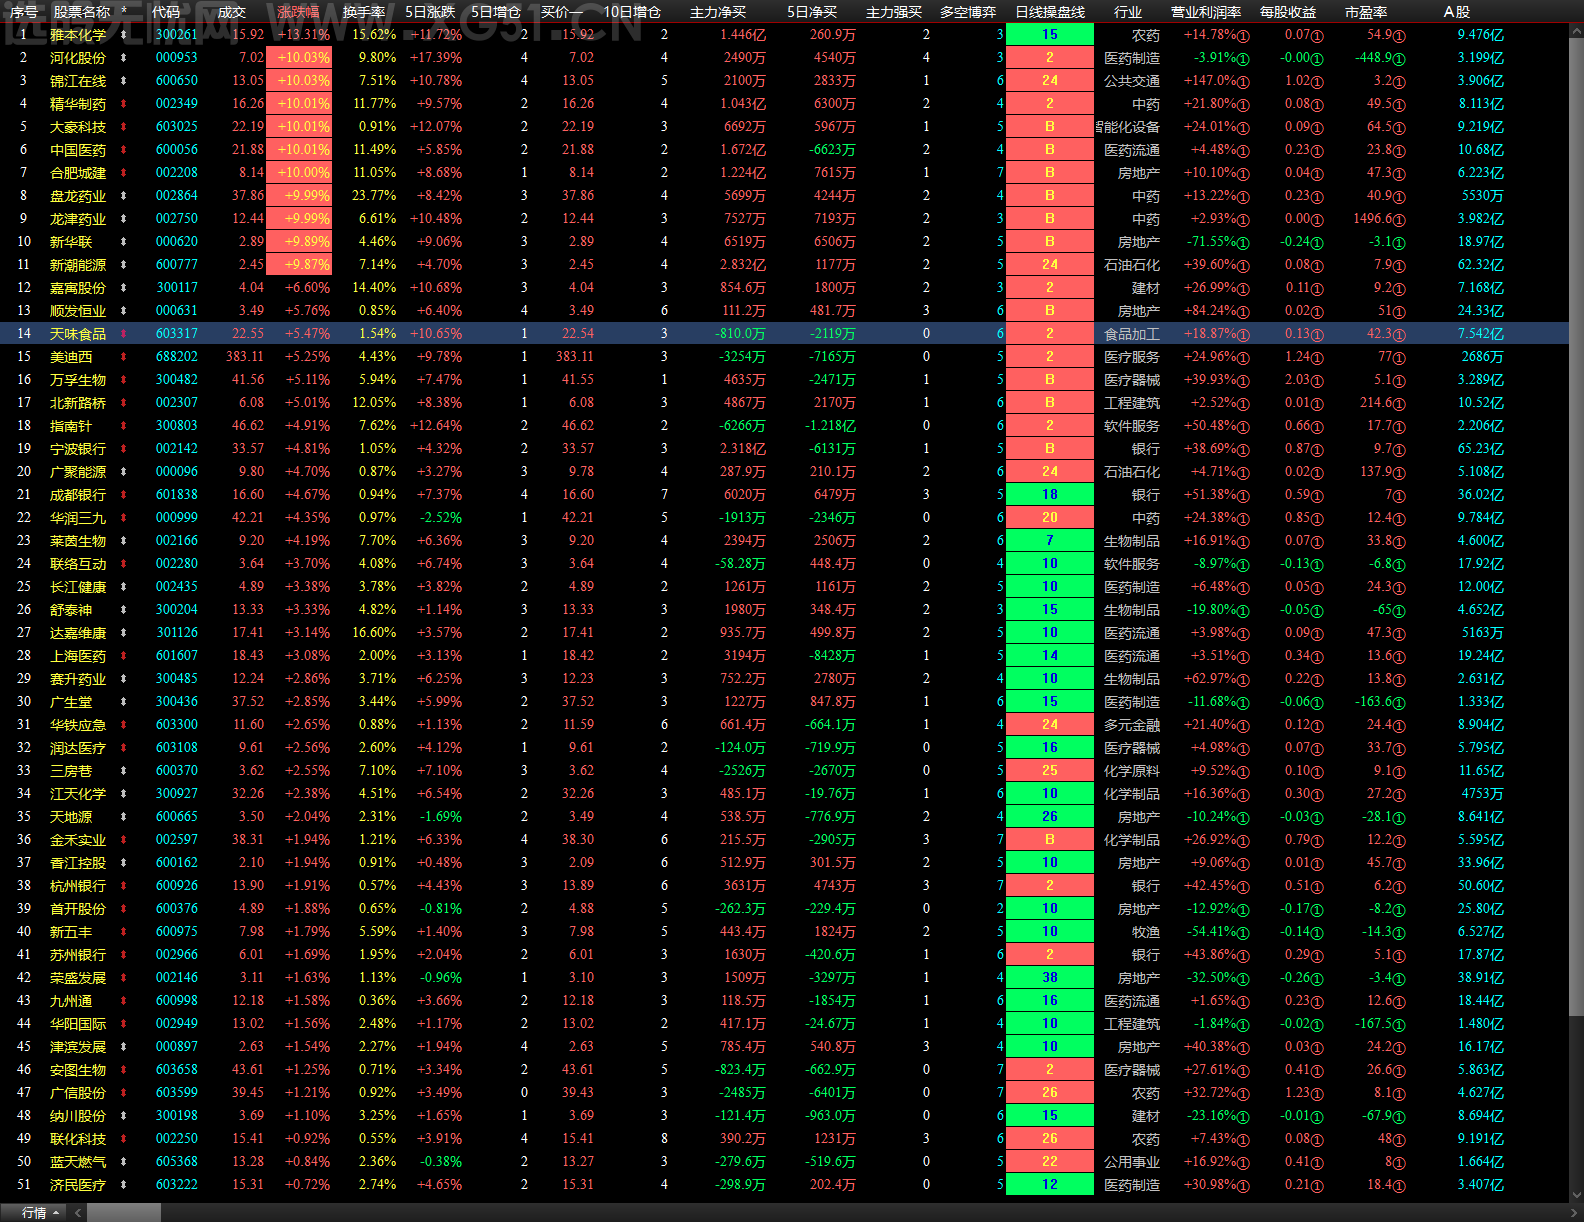Viewport: 1584px width, 1222px height.
Task: Click the 每股收益 column header
Action: [x=1288, y=12]
